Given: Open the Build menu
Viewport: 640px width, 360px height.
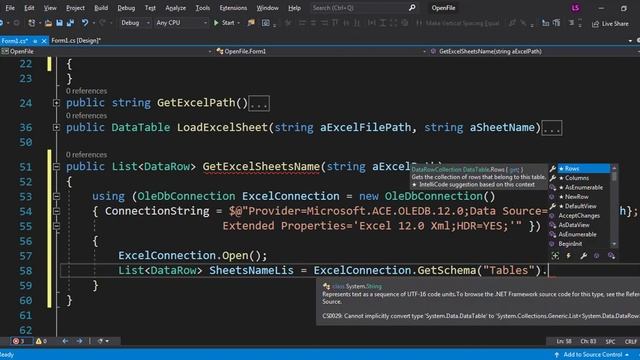Looking at the screenshot, I should point(101,8).
